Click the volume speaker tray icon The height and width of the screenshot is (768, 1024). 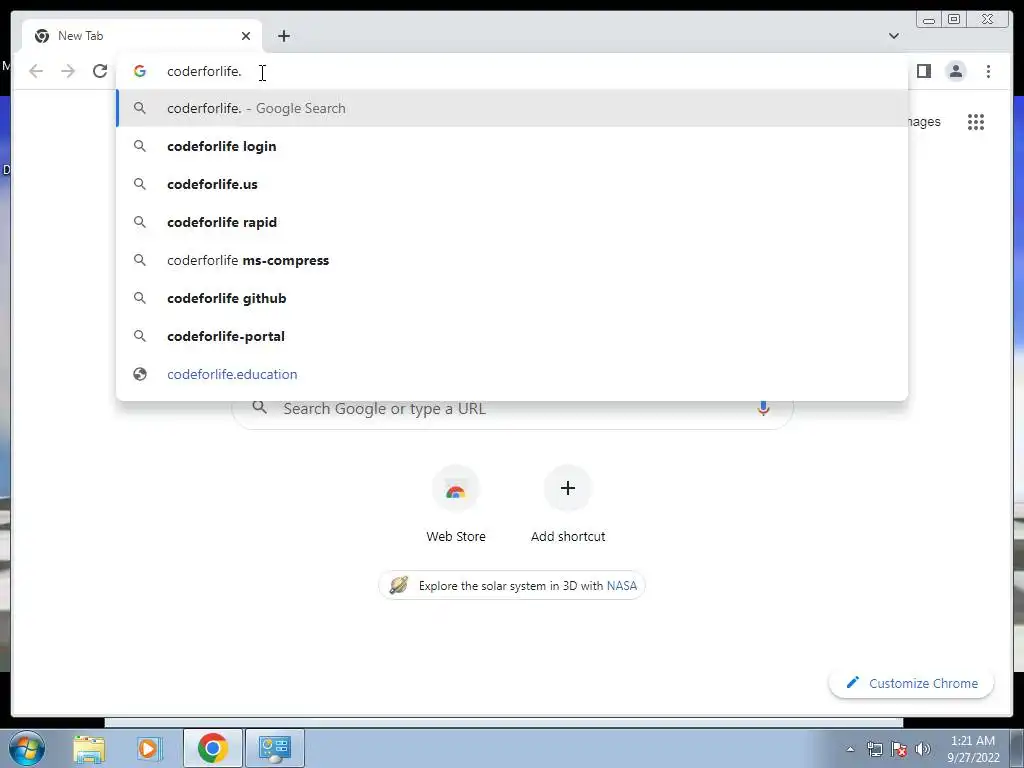(923, 749)
